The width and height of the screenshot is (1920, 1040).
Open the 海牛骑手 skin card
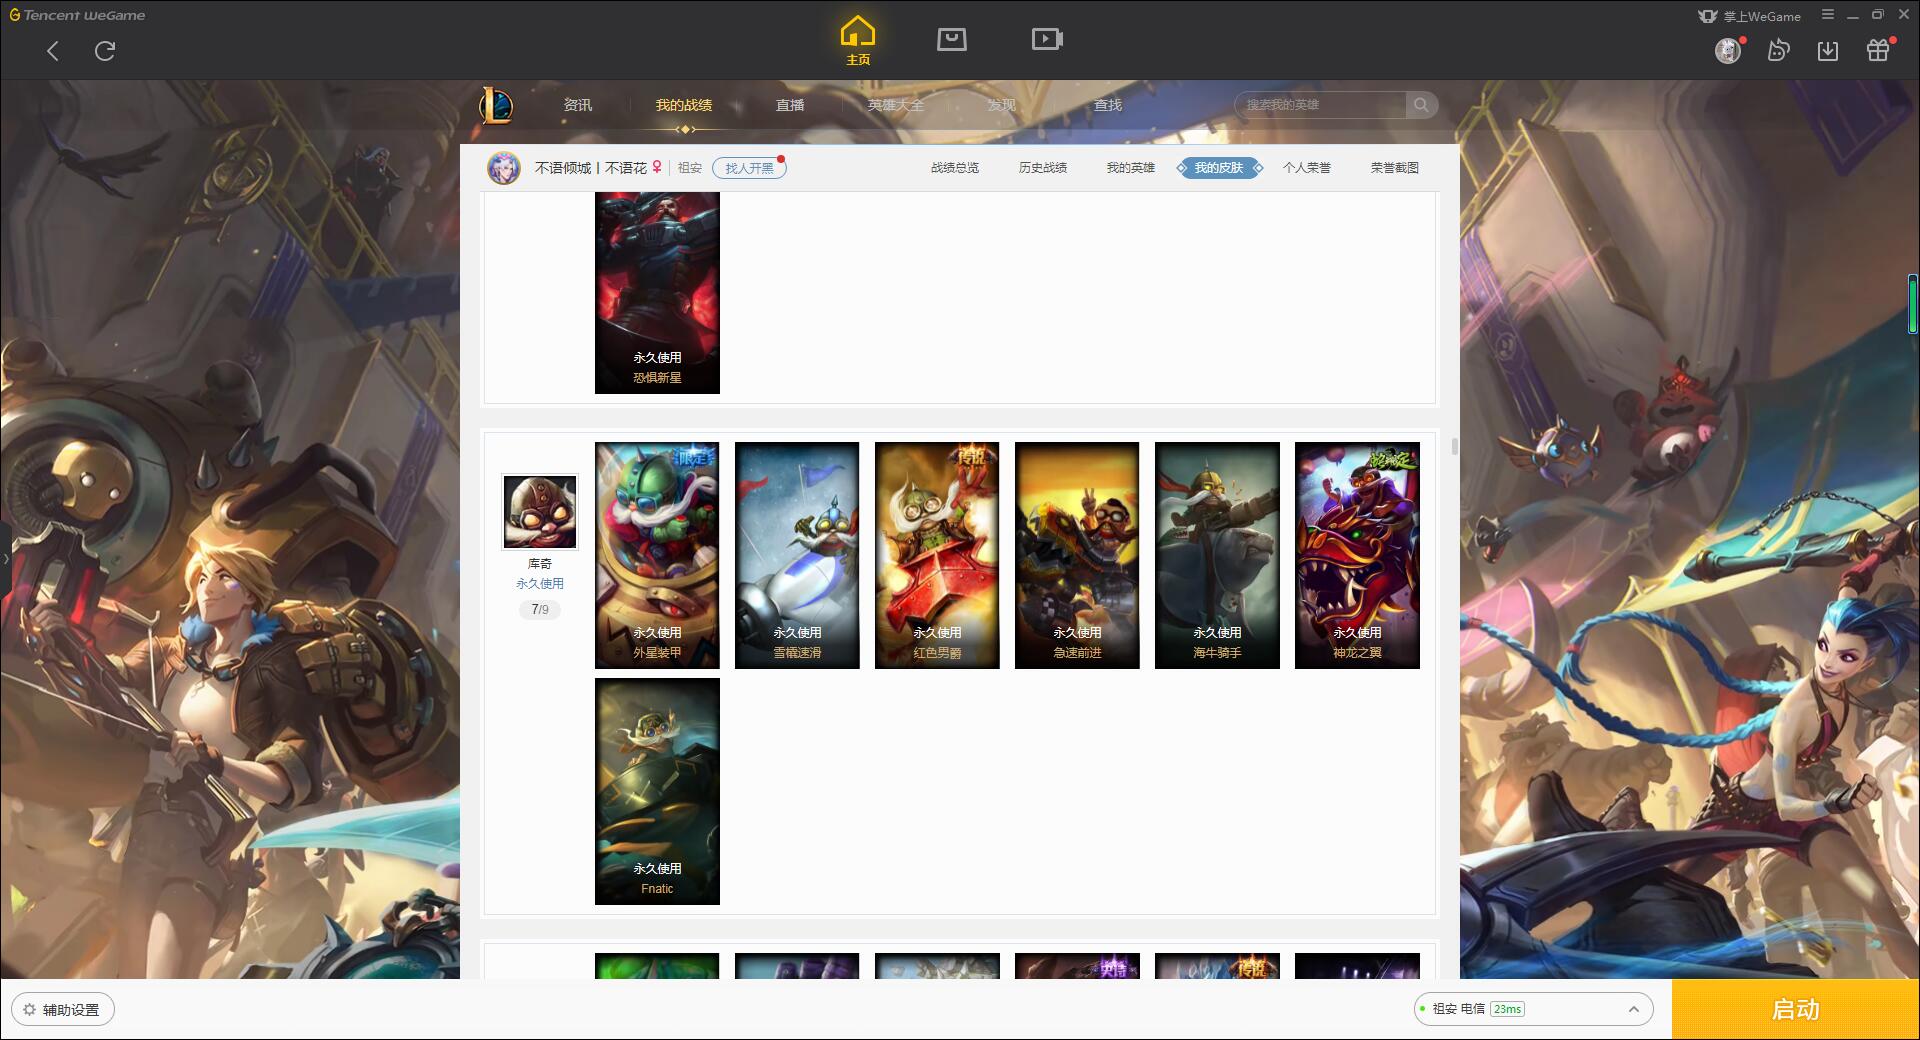pos(1217,555)
